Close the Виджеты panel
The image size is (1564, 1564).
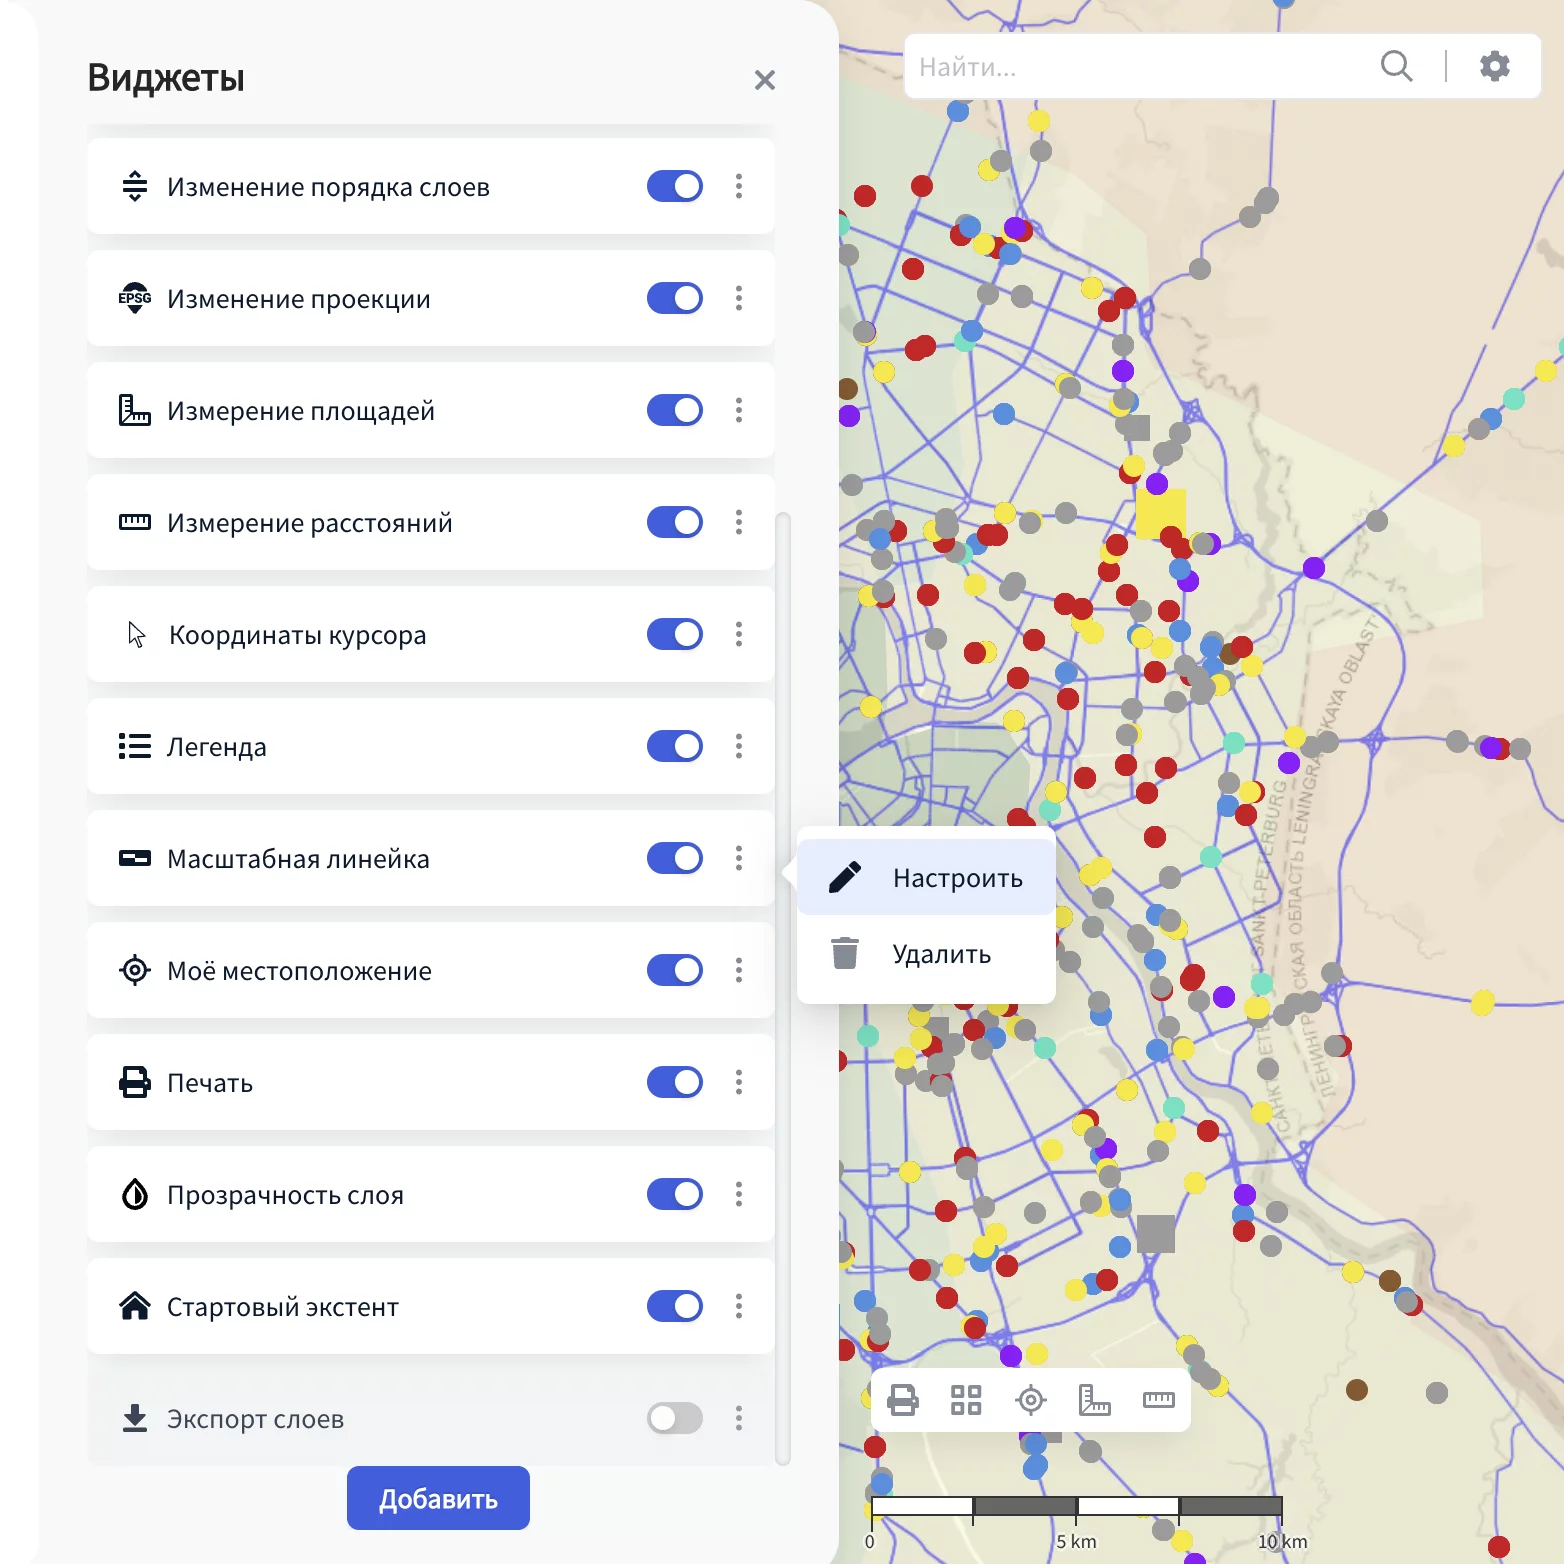coord(764,80)
